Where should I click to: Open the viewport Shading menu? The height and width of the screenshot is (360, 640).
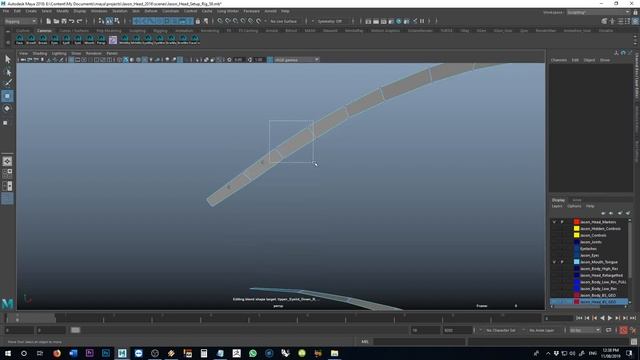pyautogui.click(x=40, y=53)
